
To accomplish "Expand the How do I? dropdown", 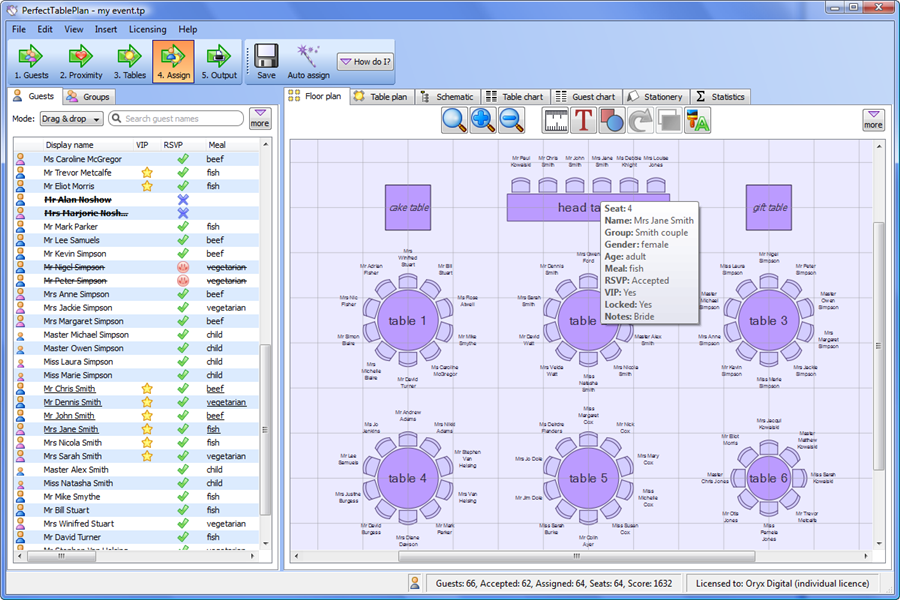I will click(365, 61).
